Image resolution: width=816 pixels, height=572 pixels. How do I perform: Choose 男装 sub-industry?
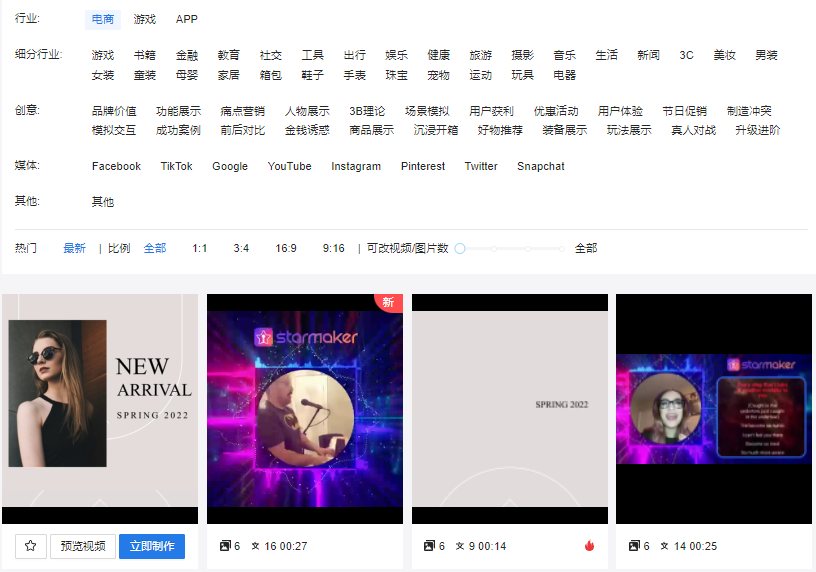point(766,55)
